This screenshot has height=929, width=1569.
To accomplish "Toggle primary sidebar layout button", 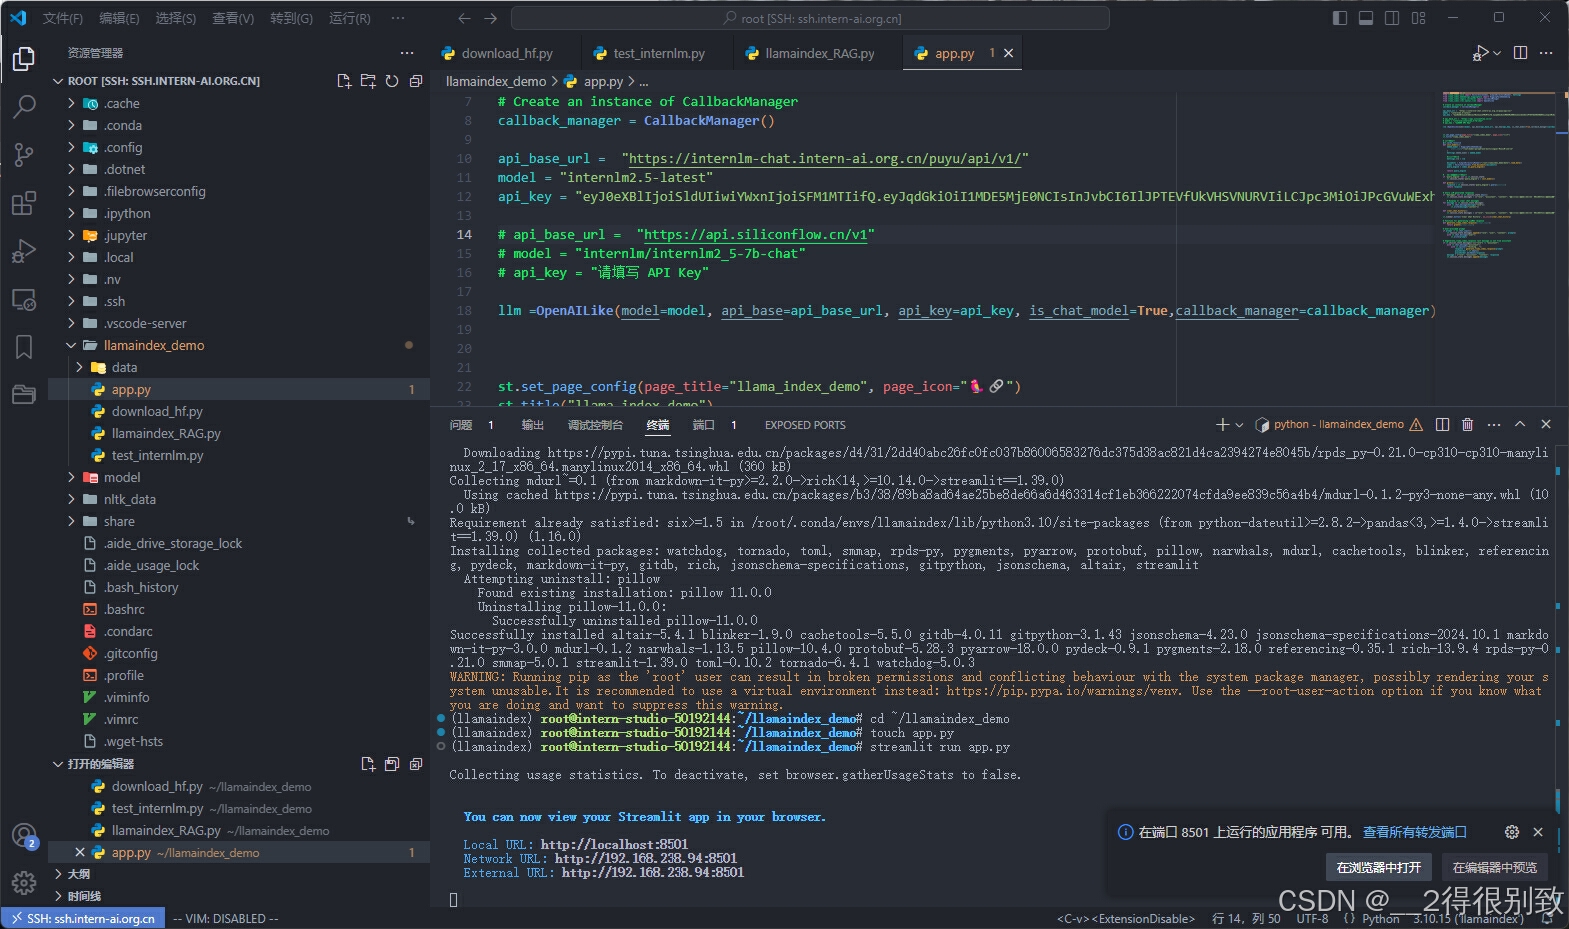I will (x=1340, y=18).
